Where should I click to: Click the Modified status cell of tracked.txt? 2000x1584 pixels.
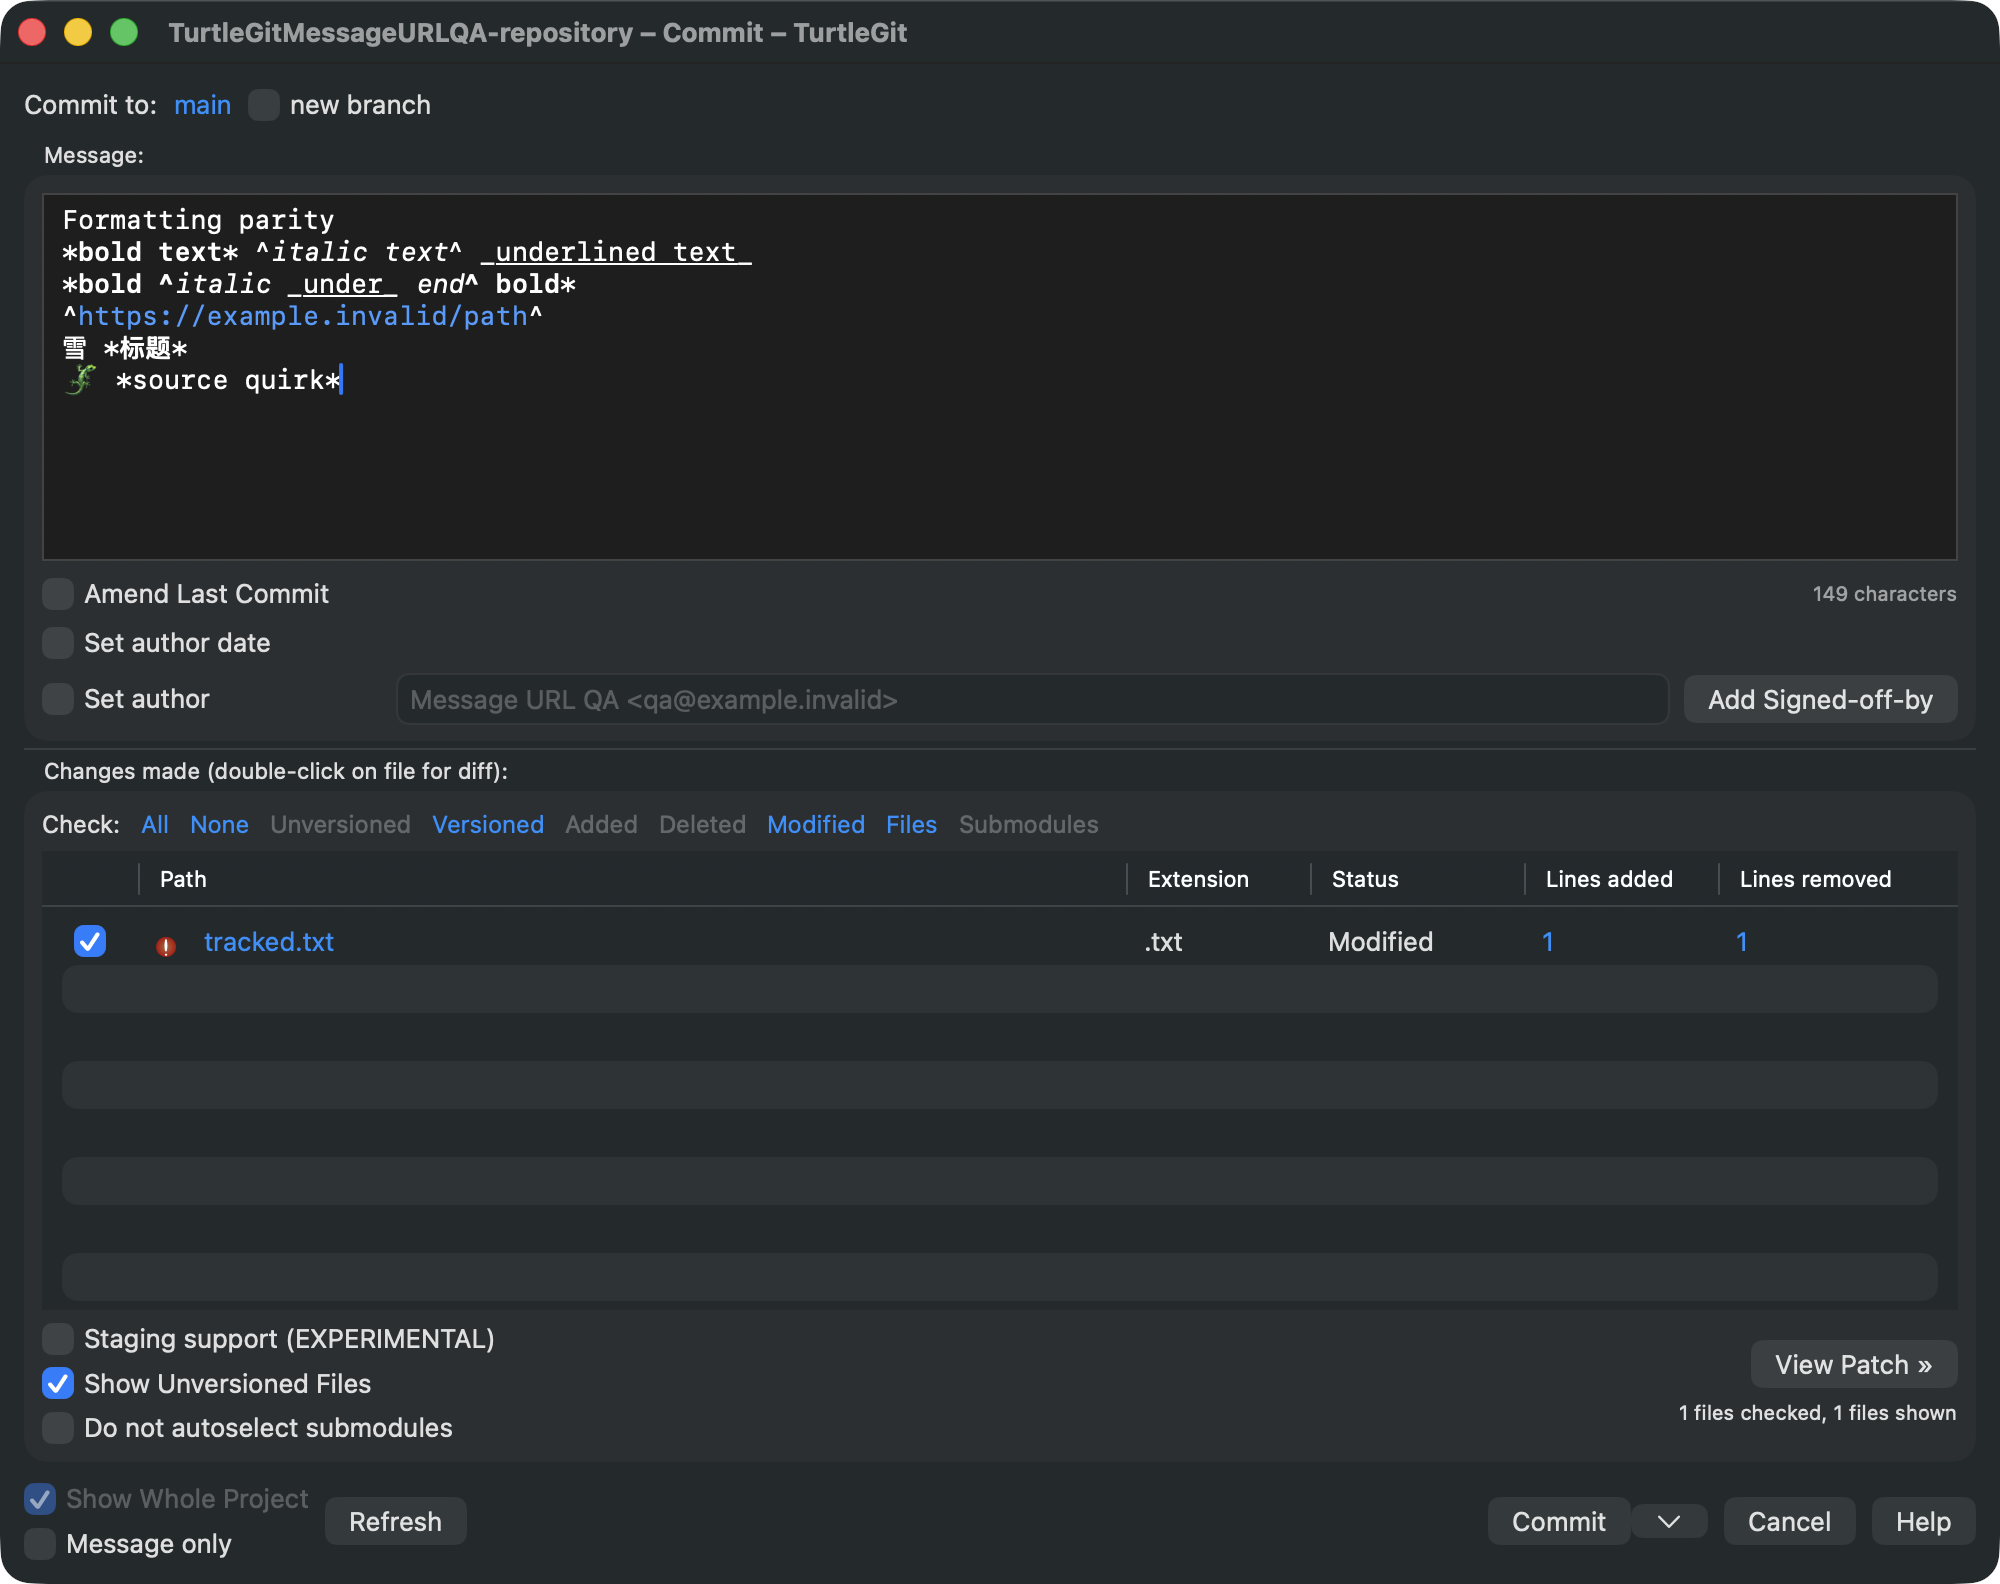point(1380,942)
